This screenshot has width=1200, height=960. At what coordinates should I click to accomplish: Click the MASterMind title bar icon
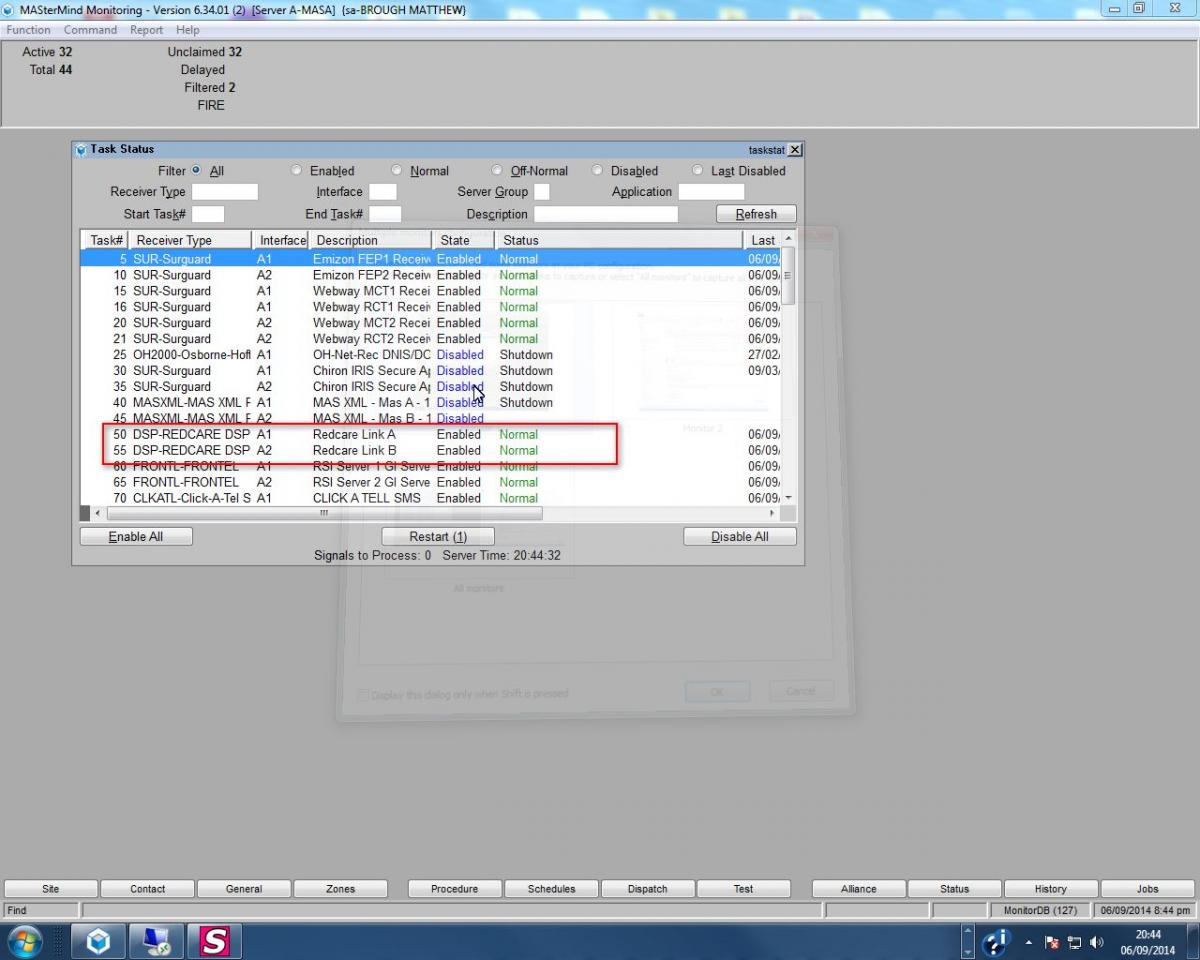[x=9, y=9]
